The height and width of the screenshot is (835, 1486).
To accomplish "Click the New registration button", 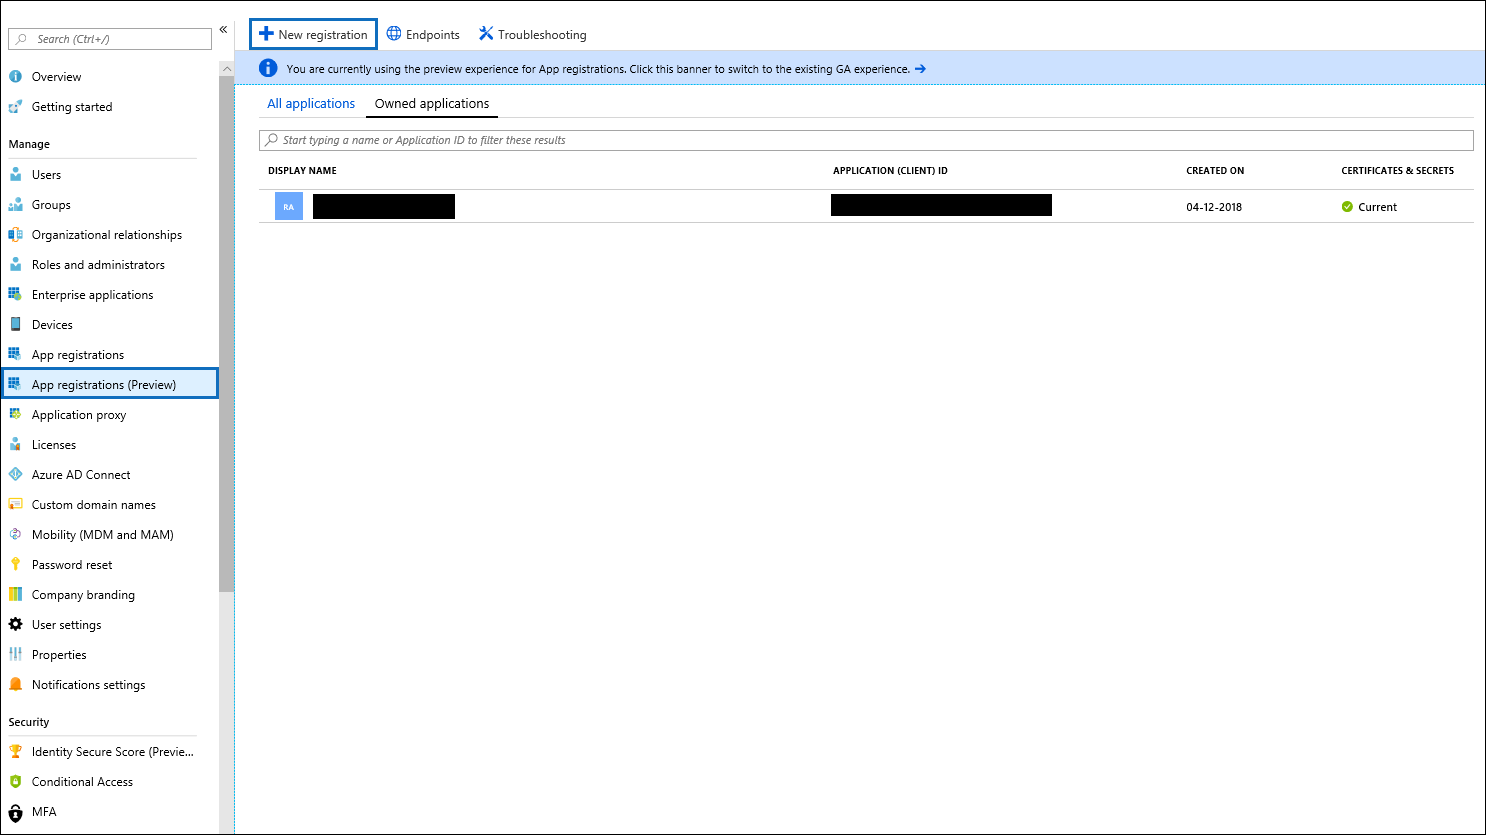I will [313, 33].
